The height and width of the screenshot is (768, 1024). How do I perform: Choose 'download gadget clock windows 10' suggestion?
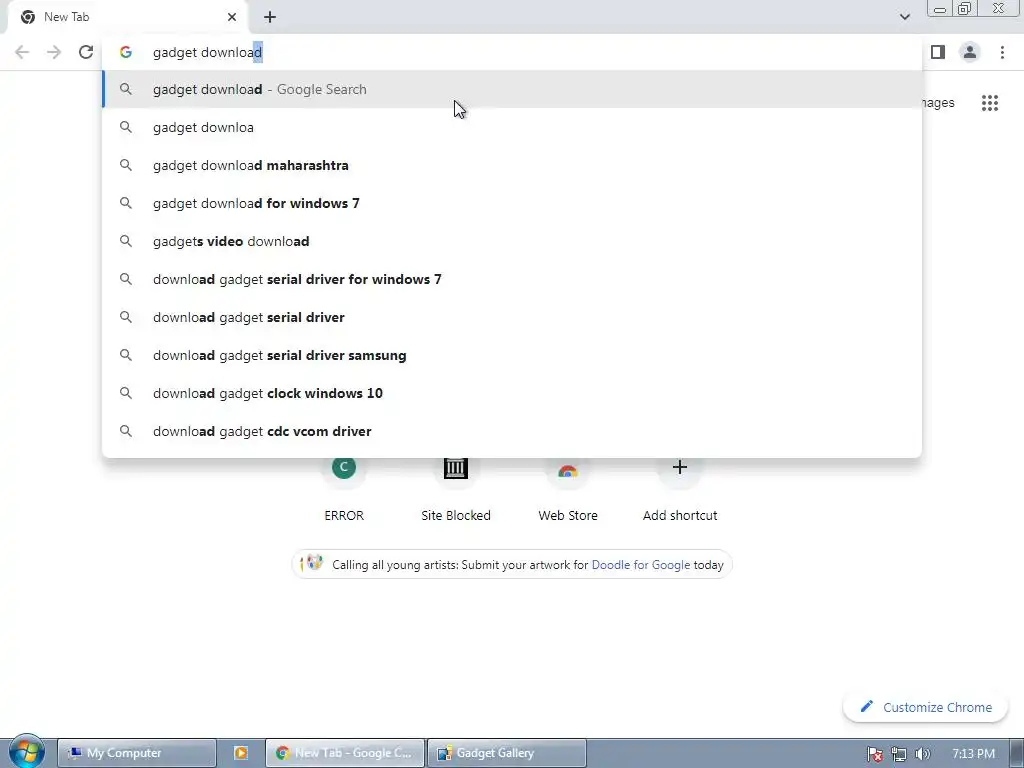point(512,393)
